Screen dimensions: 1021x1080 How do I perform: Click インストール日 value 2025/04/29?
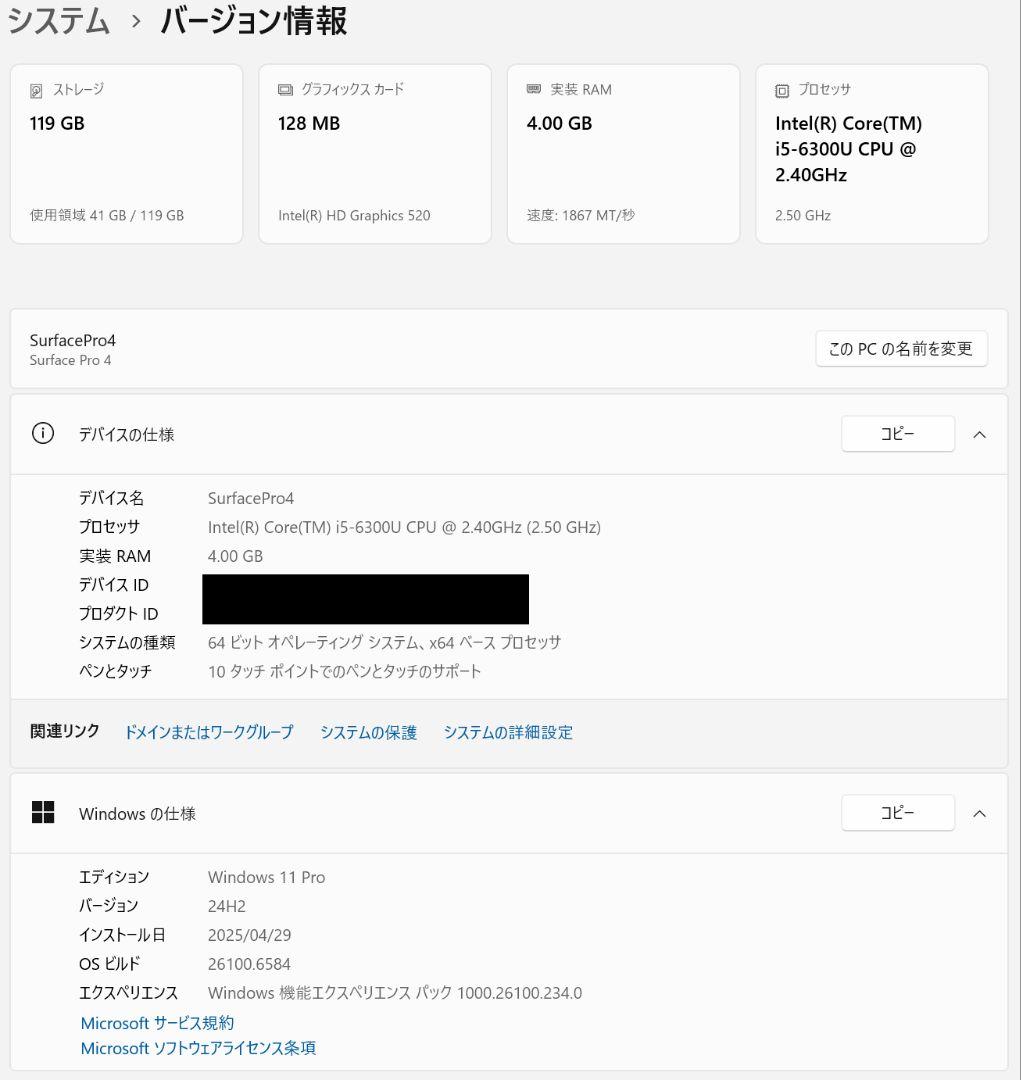point(249,935)
